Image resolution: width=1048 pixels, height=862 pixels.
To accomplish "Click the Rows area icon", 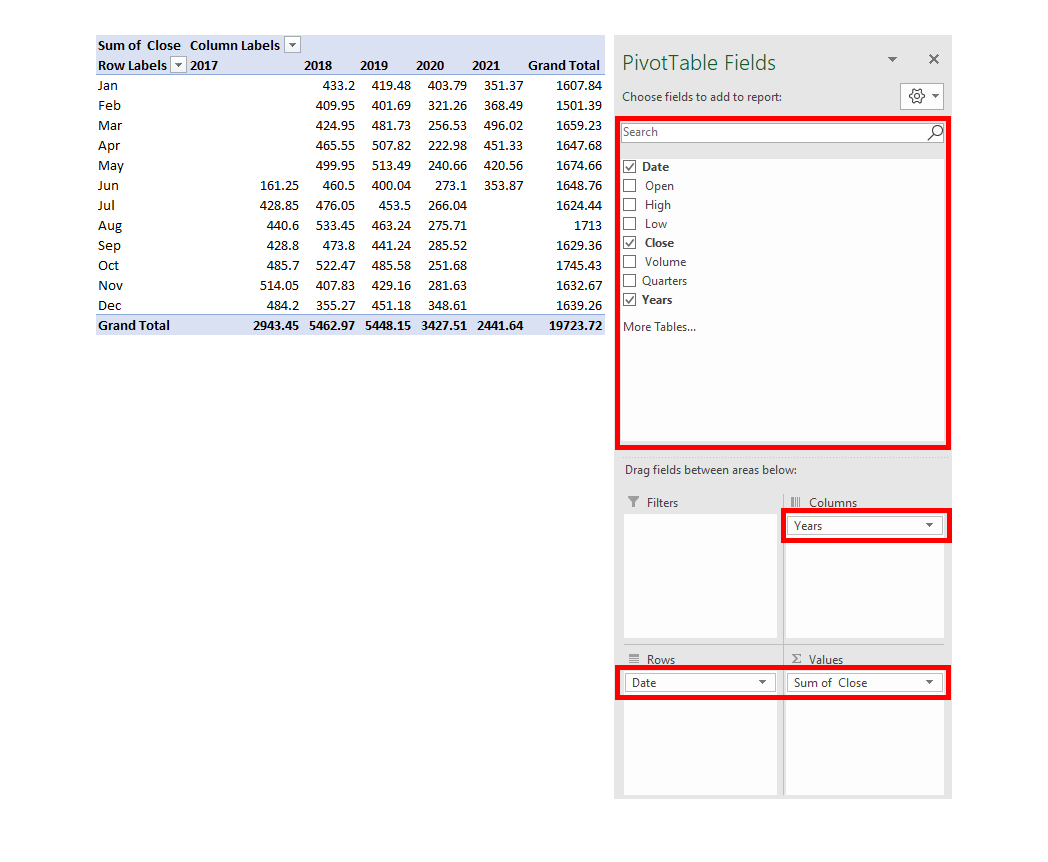I will [634, 659].
